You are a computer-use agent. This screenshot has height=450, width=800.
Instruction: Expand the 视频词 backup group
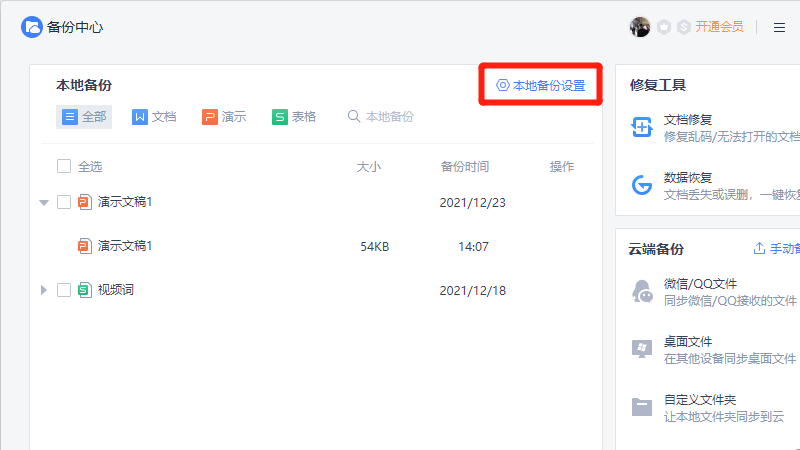43,290
